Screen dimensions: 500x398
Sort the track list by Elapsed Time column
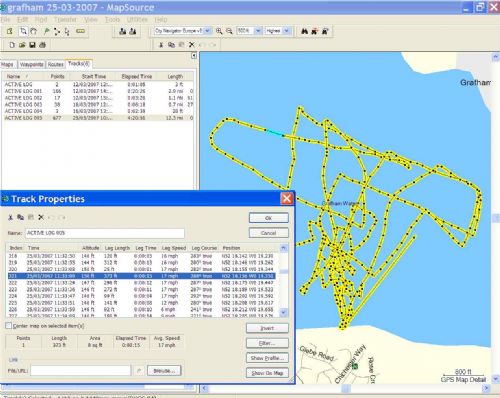137,76
